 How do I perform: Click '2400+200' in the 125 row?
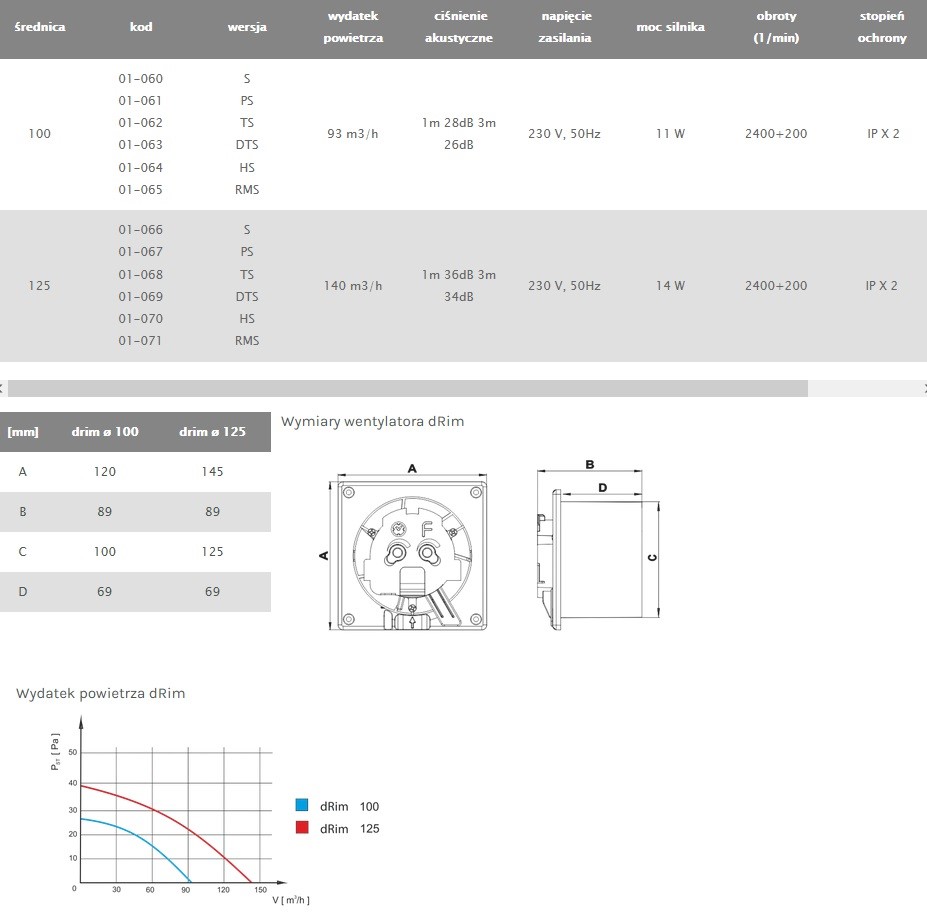coord(776,286)
